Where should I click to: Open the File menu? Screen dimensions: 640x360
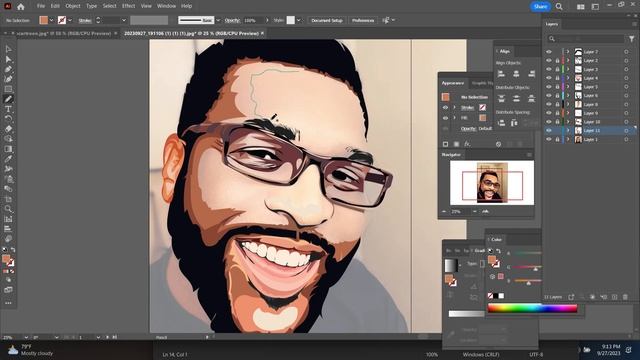(x=41, y=6)
